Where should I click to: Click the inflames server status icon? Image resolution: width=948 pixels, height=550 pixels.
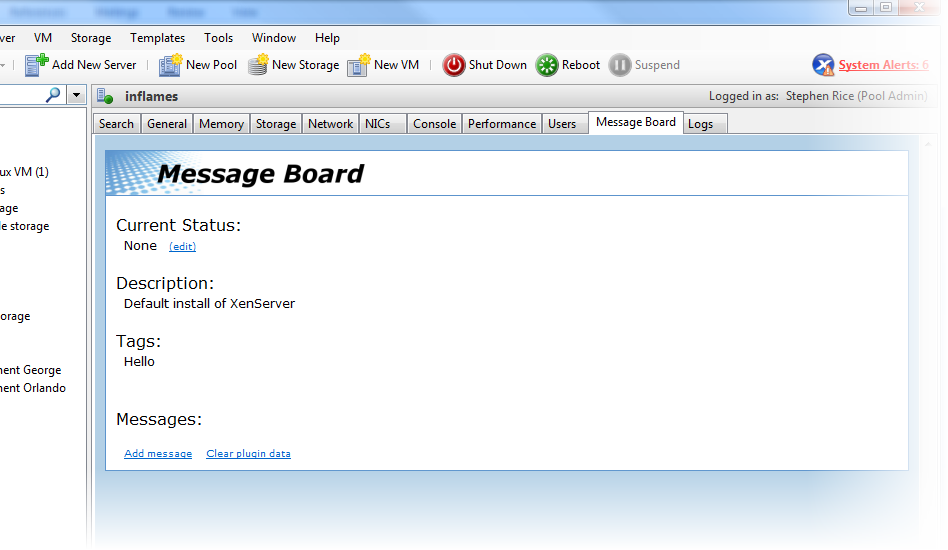point(105,96)
